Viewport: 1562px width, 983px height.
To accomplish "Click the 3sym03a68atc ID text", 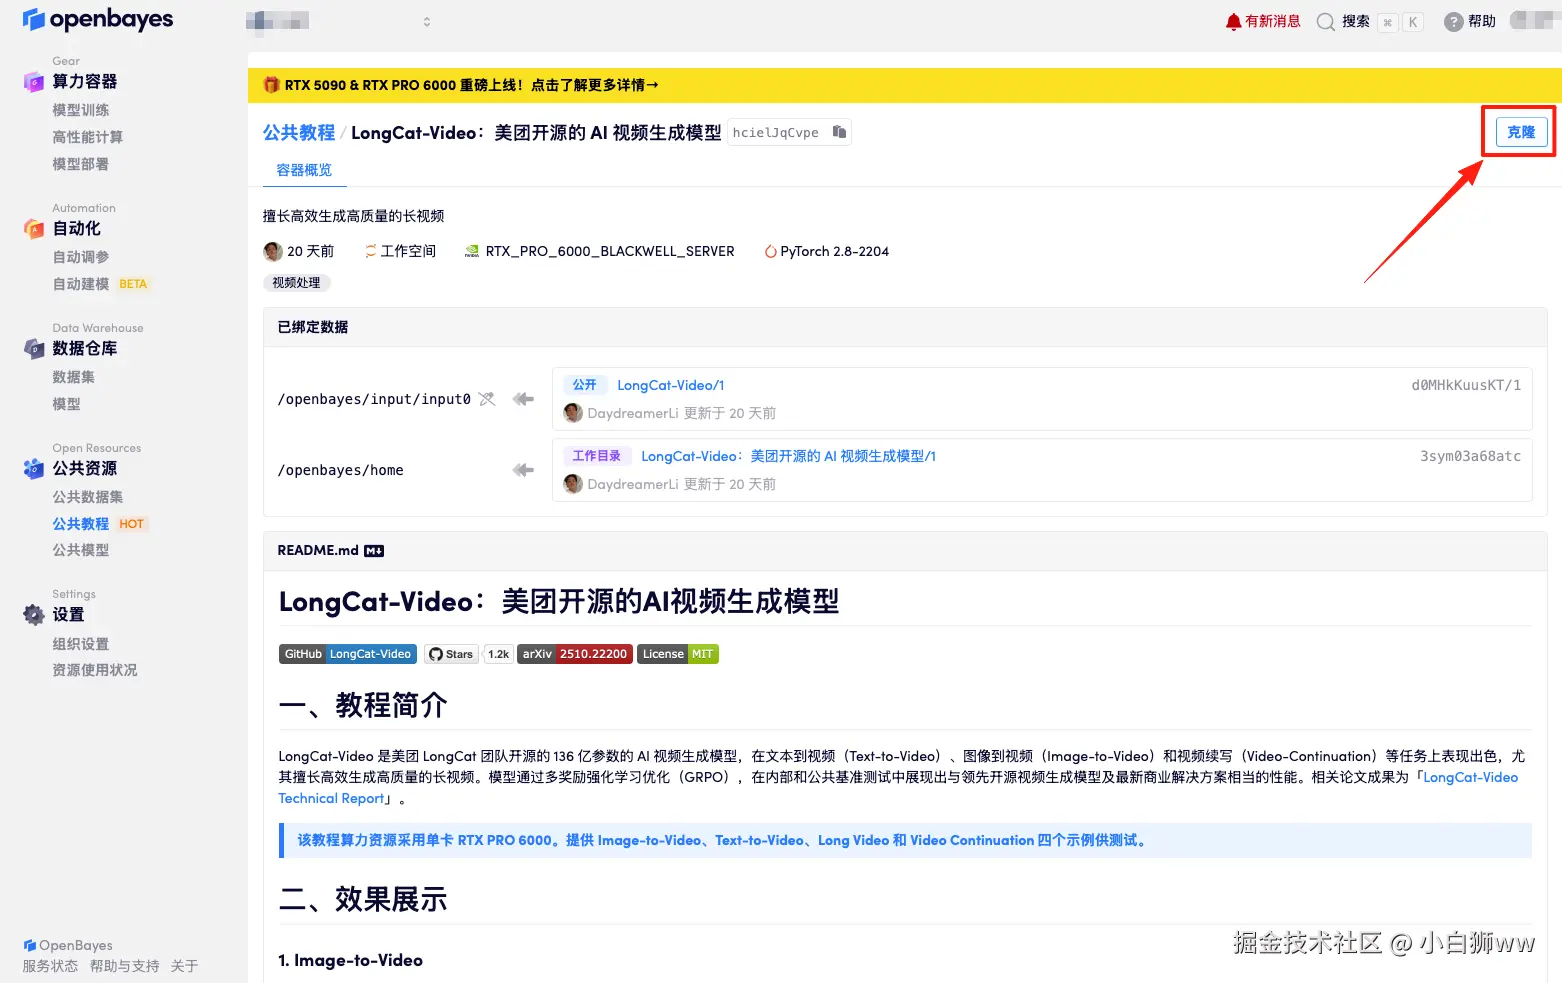I will tap(1470, 456).
